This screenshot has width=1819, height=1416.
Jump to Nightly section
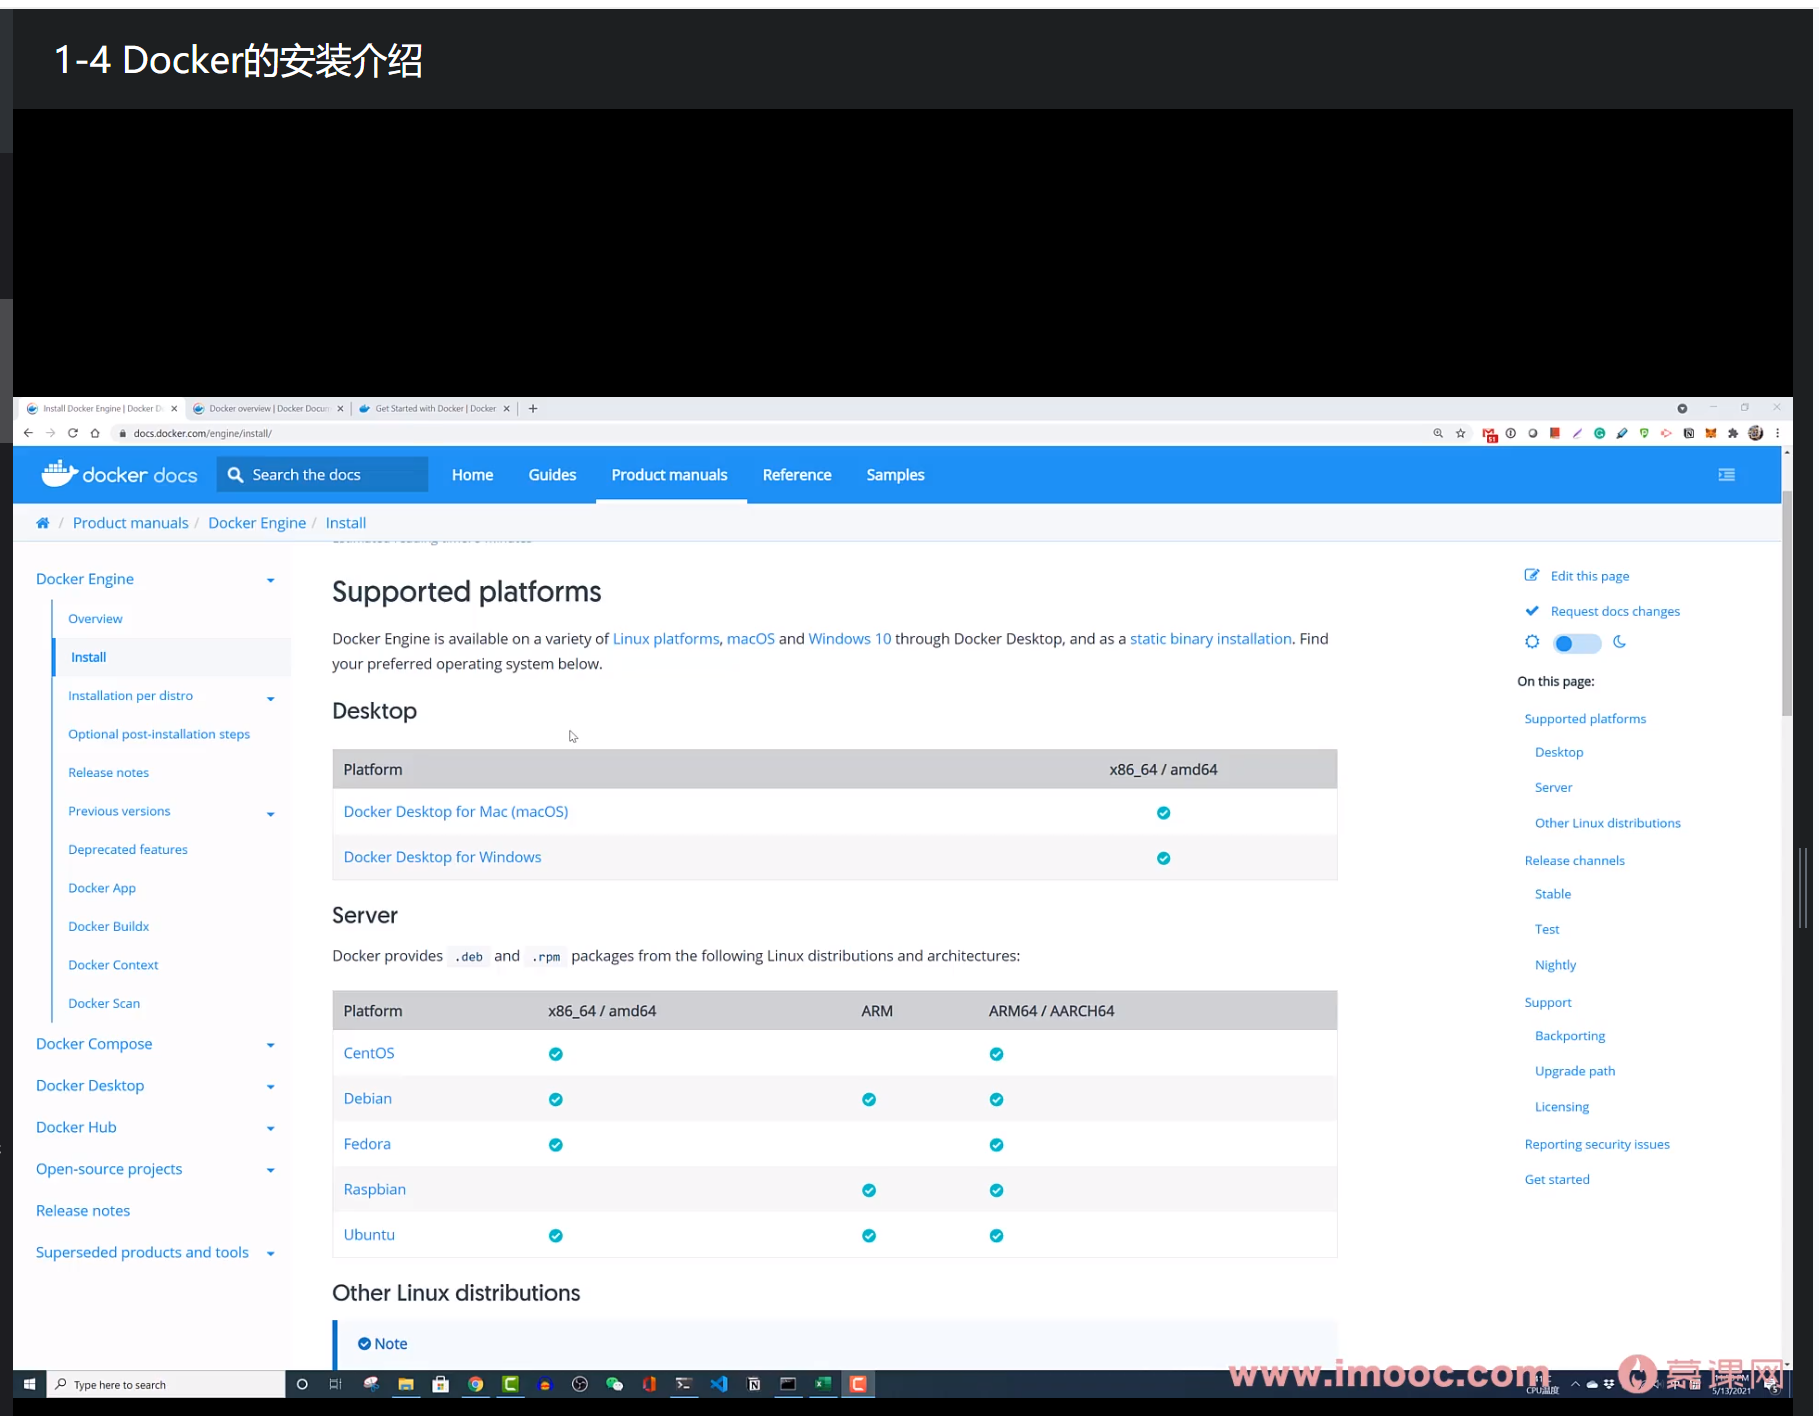pos(1555,965)
